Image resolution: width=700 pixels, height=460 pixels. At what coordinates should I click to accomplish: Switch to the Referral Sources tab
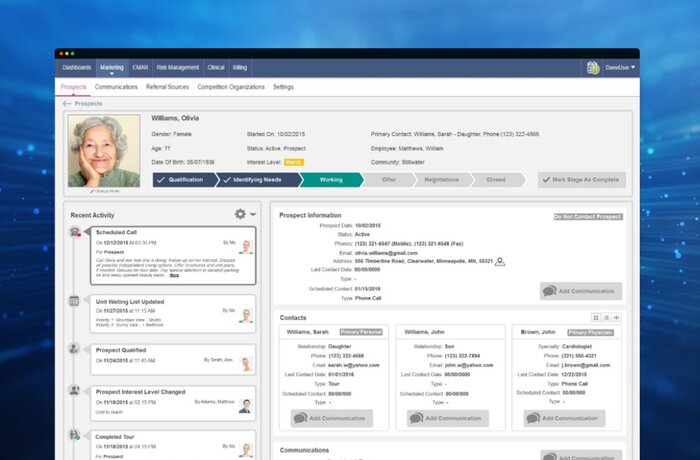tap(169, 87)
